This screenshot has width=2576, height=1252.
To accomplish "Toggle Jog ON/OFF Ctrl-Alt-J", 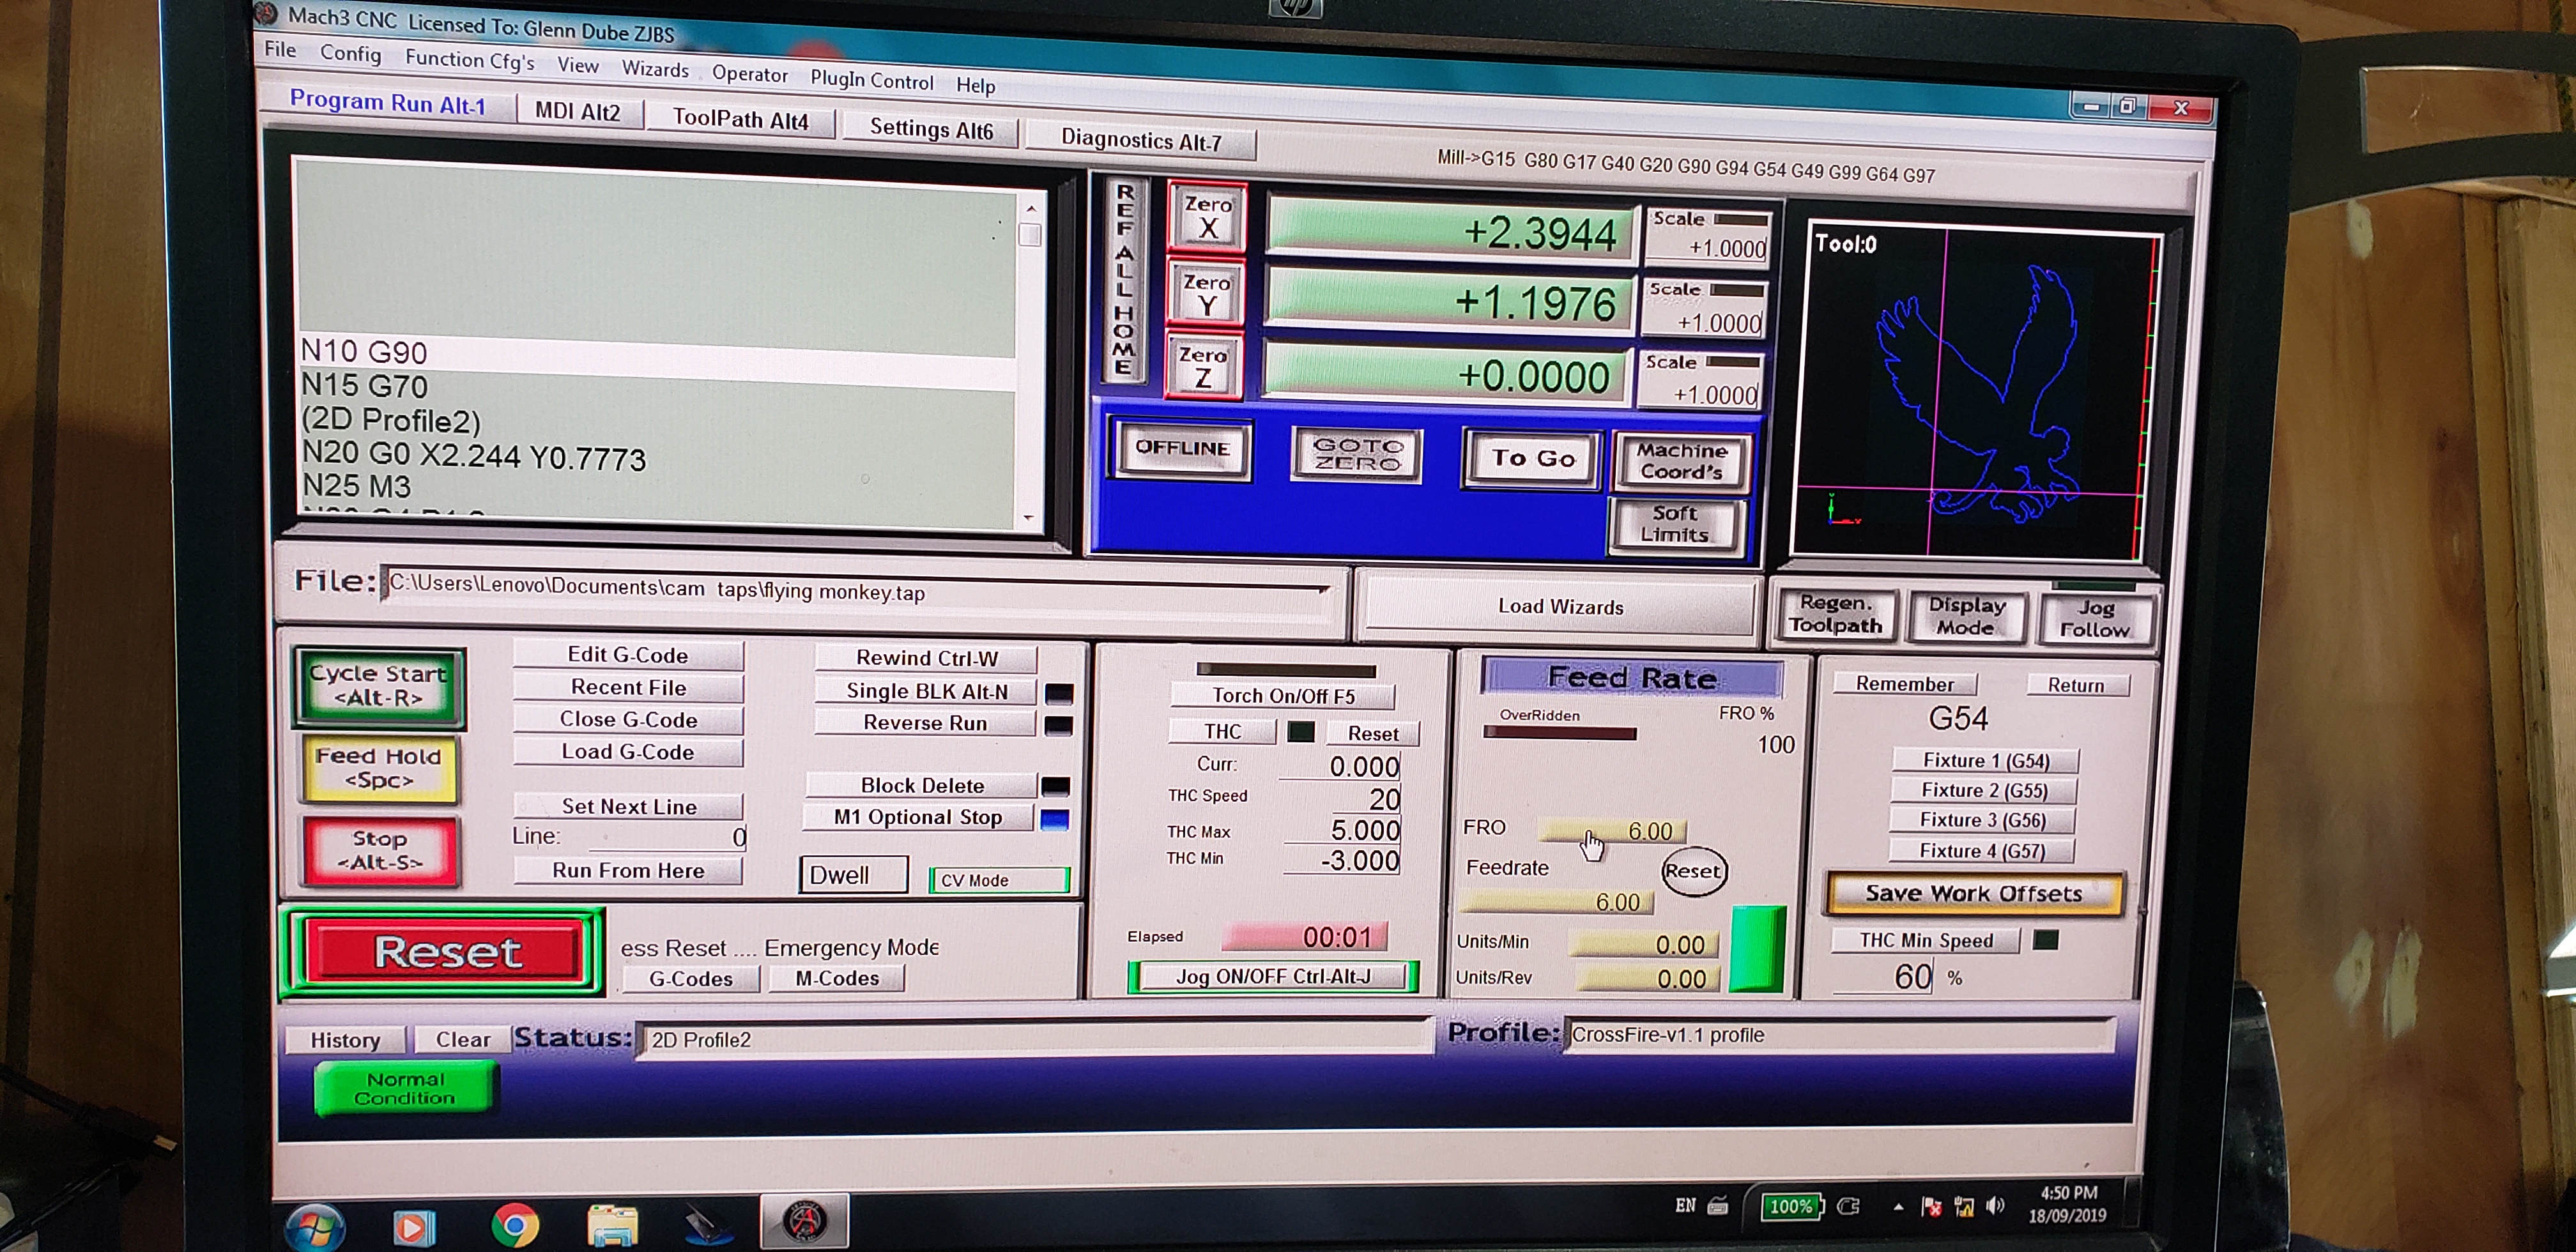I will click(x=1273, y=976).
